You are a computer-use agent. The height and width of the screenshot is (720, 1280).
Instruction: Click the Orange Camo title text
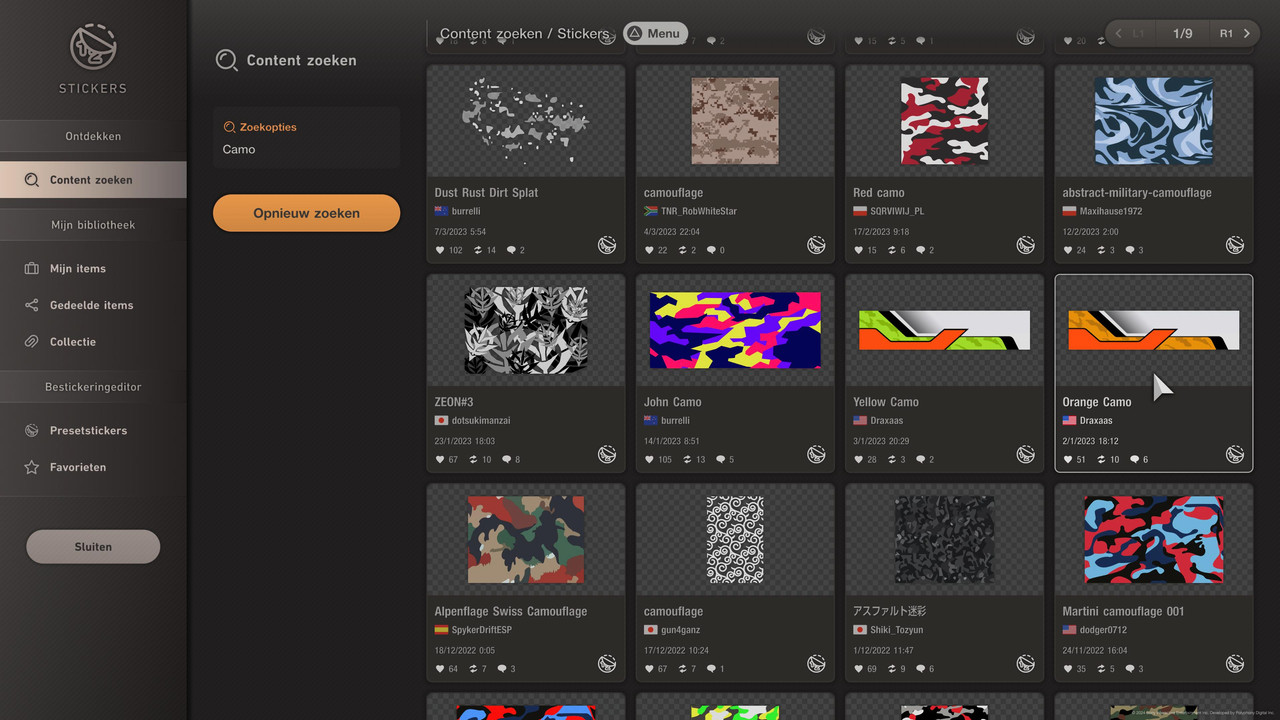1097,402
